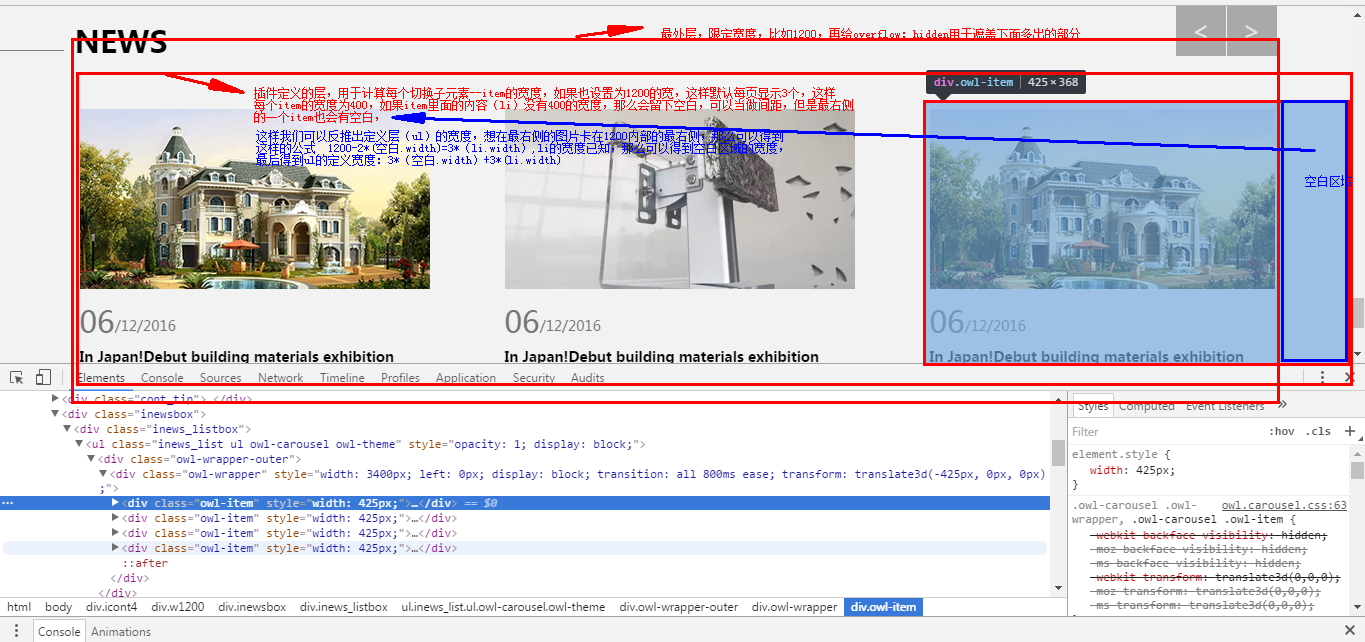The height and width of the screenshot is (642, 1365).
Task: Open DevTools three-dot customize menu
Action: tap(1322, 377)
